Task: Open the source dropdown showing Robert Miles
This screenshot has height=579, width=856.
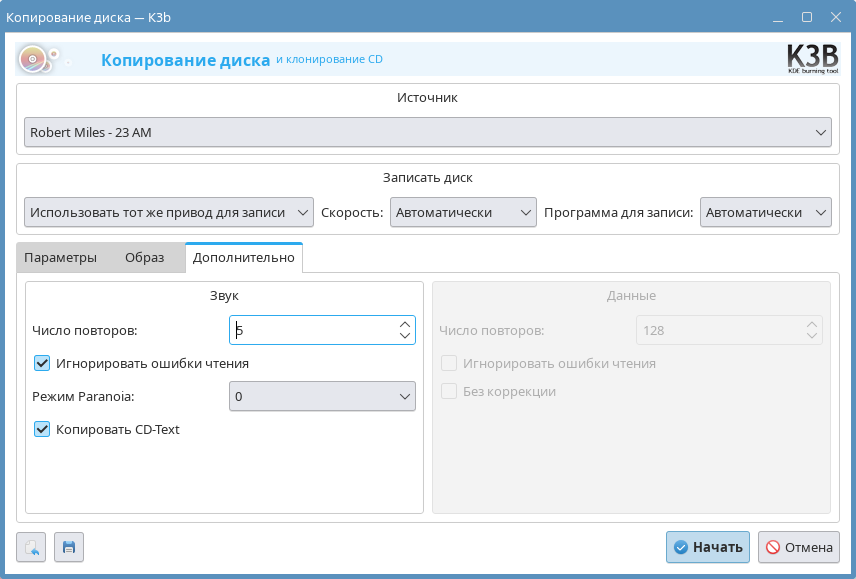Action: tap(427, 132)
